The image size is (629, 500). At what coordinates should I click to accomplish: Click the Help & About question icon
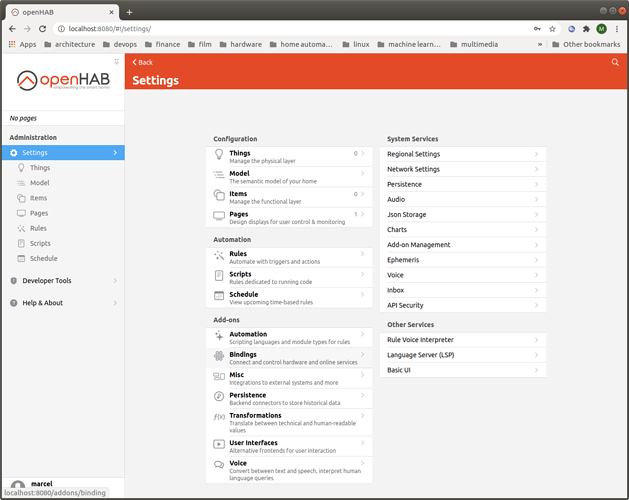coord(14,303)
